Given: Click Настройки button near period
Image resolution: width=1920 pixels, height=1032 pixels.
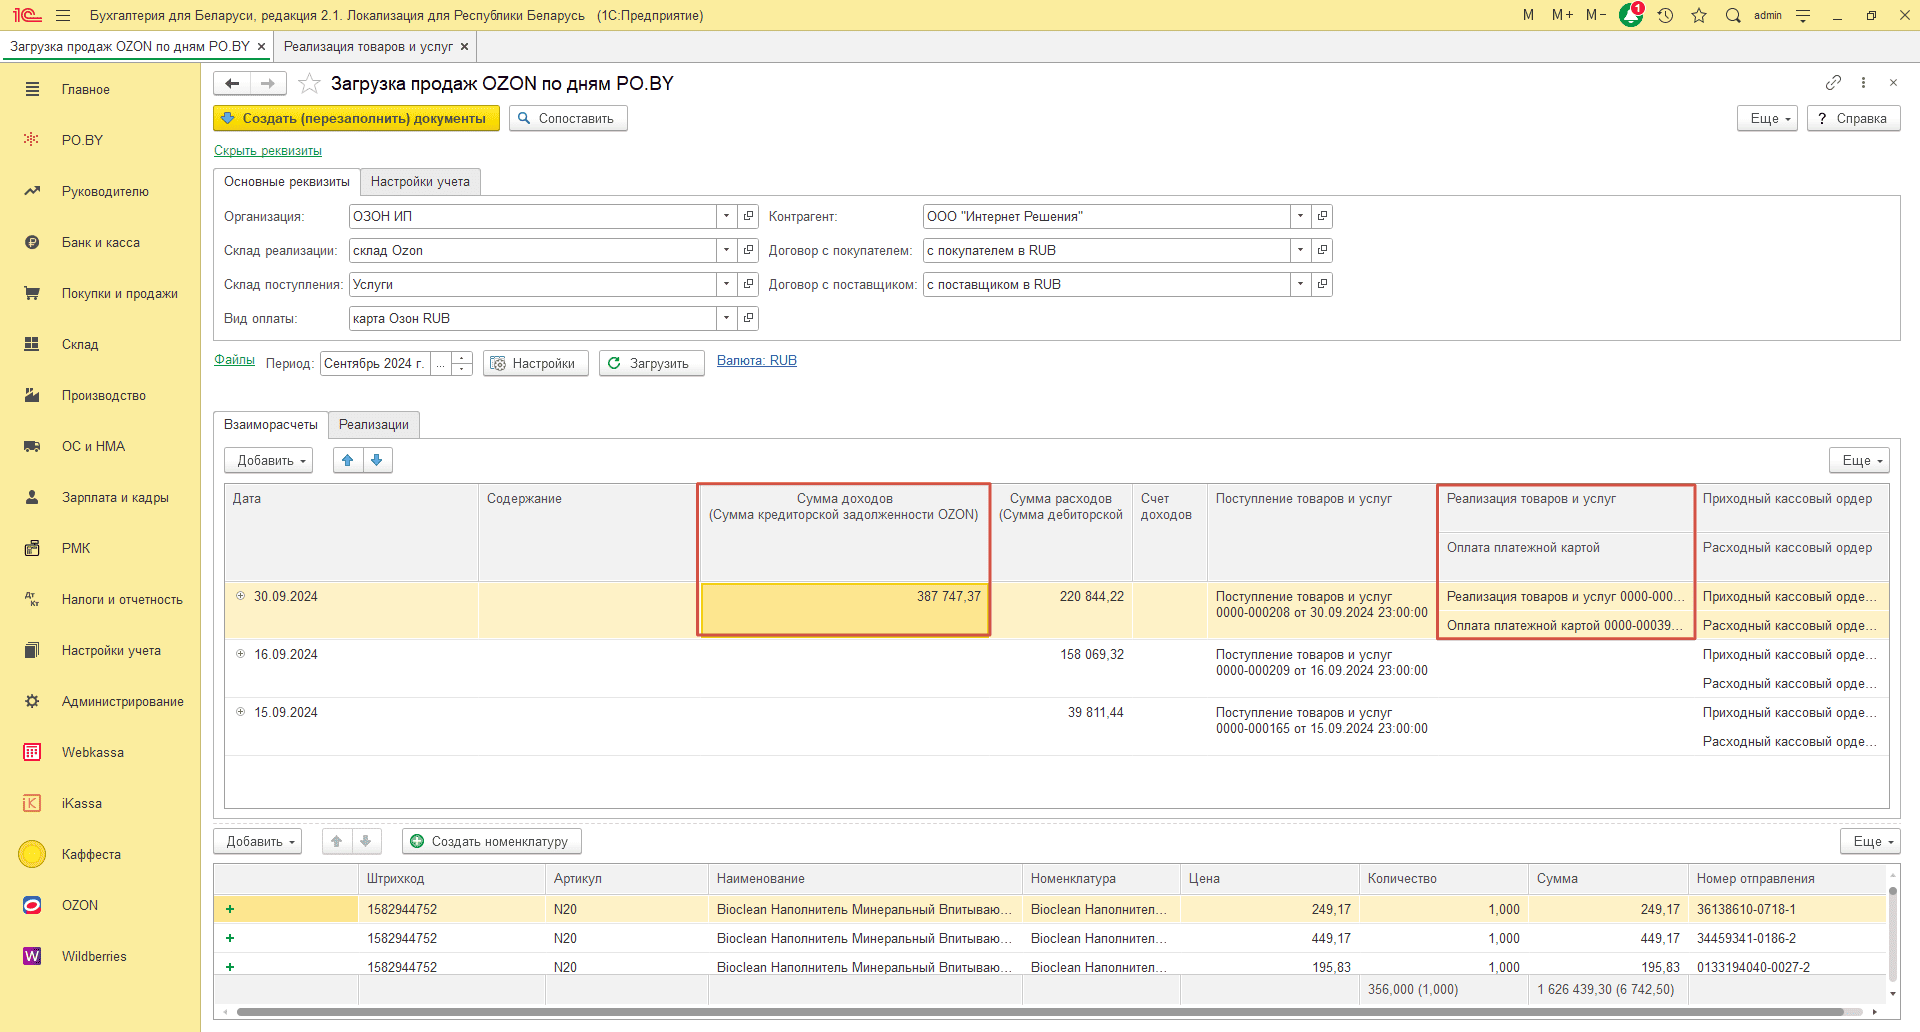Looking at the screenshot, I should (535, 364).
